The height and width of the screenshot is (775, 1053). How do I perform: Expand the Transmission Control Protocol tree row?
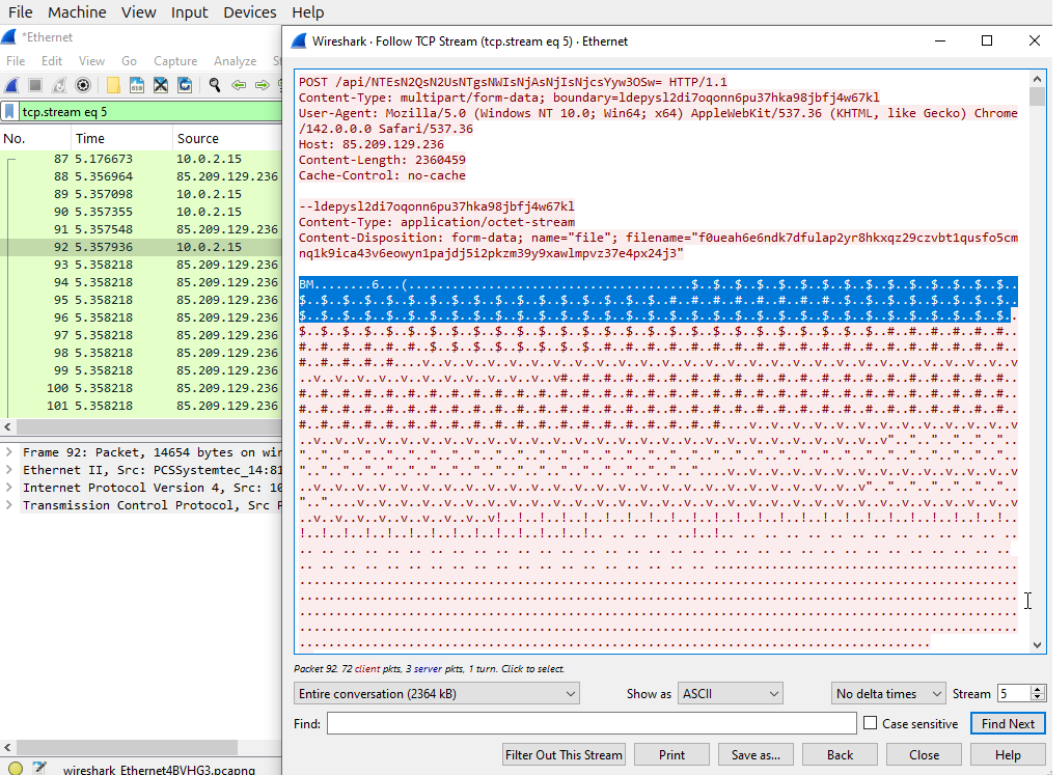tap(9, 506)
